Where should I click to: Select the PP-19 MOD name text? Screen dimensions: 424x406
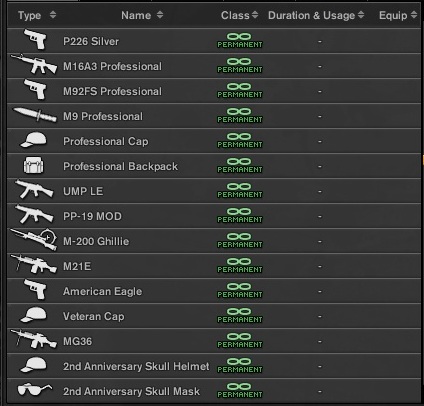click(92, 216)
